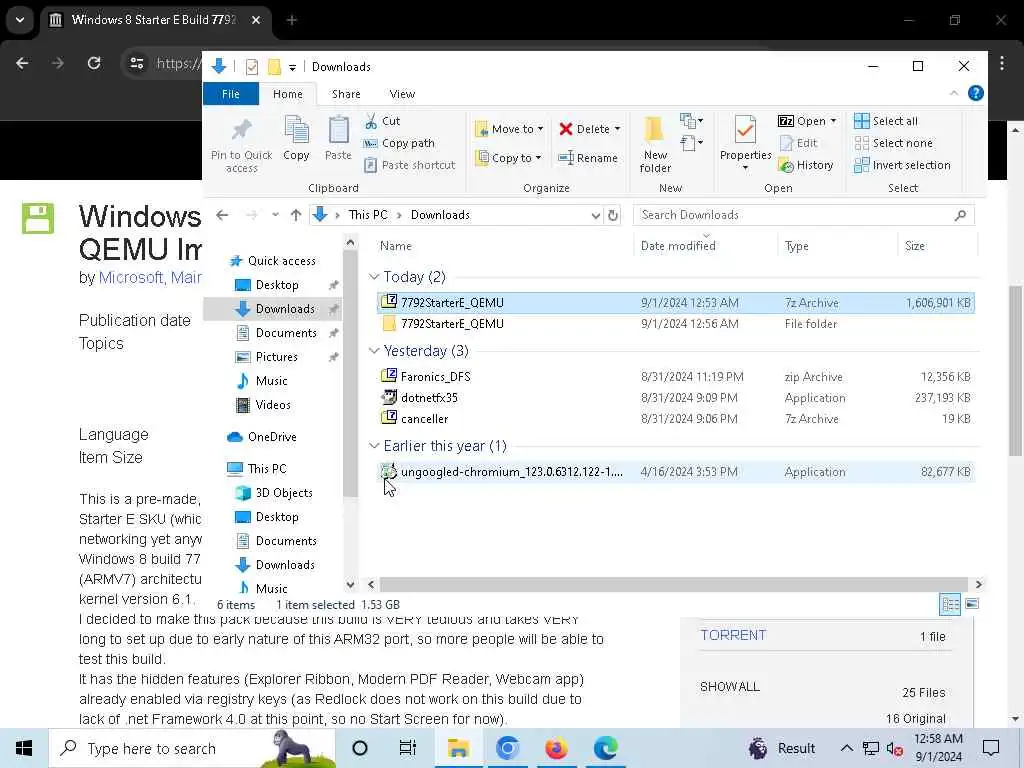
Task: Open the File ribbon tab
Action: (x=231, y=94)
